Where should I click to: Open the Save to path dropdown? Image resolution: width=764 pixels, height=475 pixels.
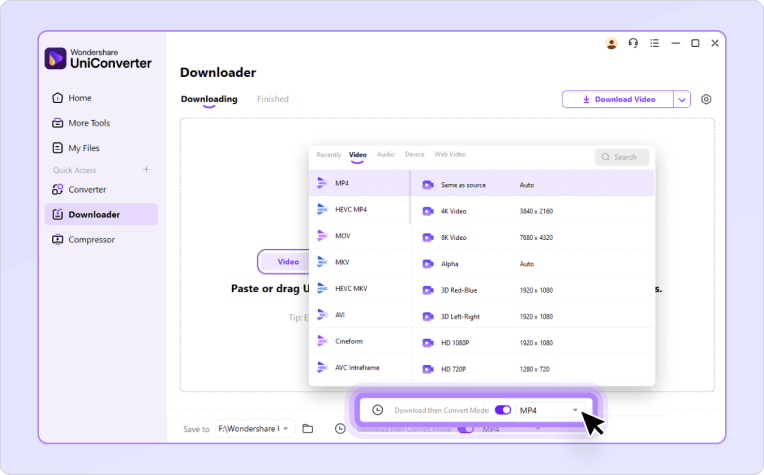pyautogui.click(x=286, y=429)
